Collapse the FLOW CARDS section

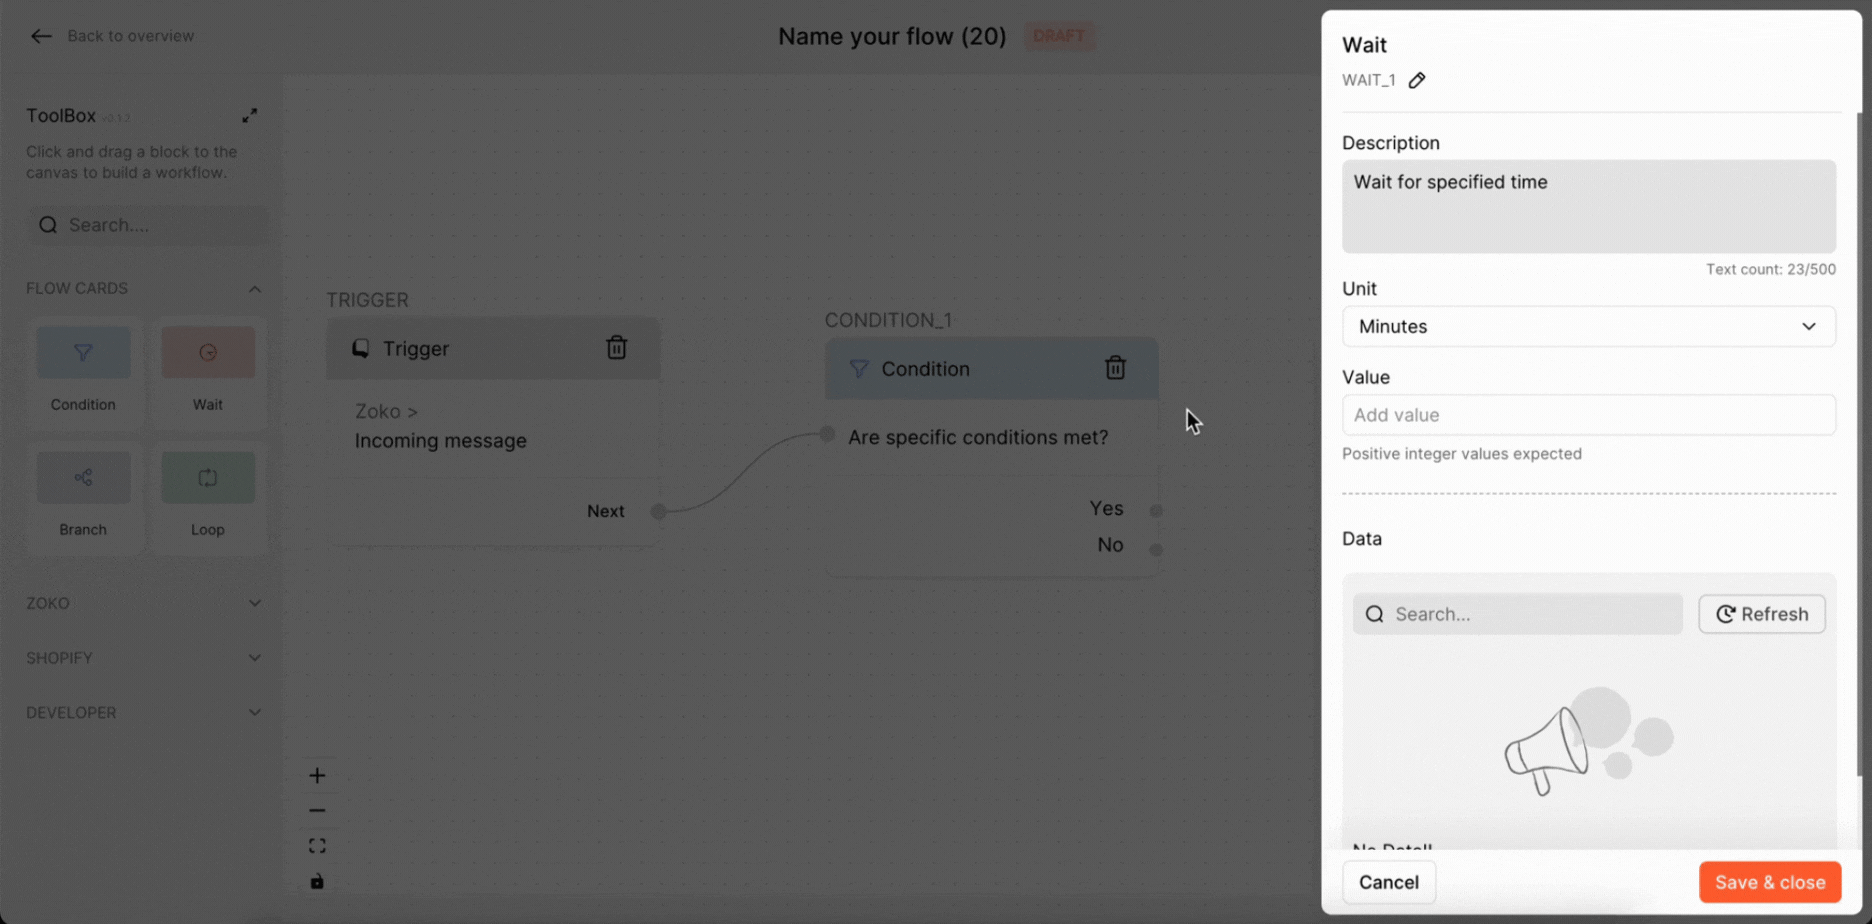[x=255, y=289]
